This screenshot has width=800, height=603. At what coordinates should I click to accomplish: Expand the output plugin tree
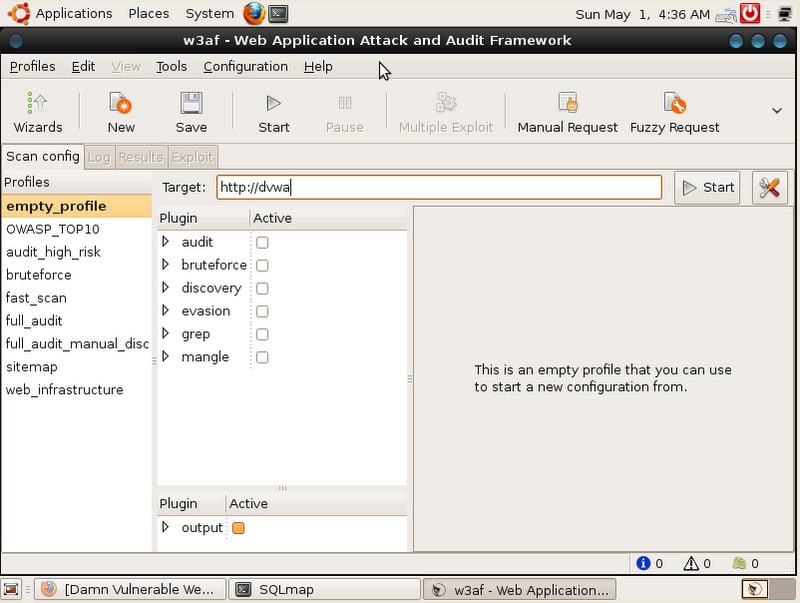(166, 527)
